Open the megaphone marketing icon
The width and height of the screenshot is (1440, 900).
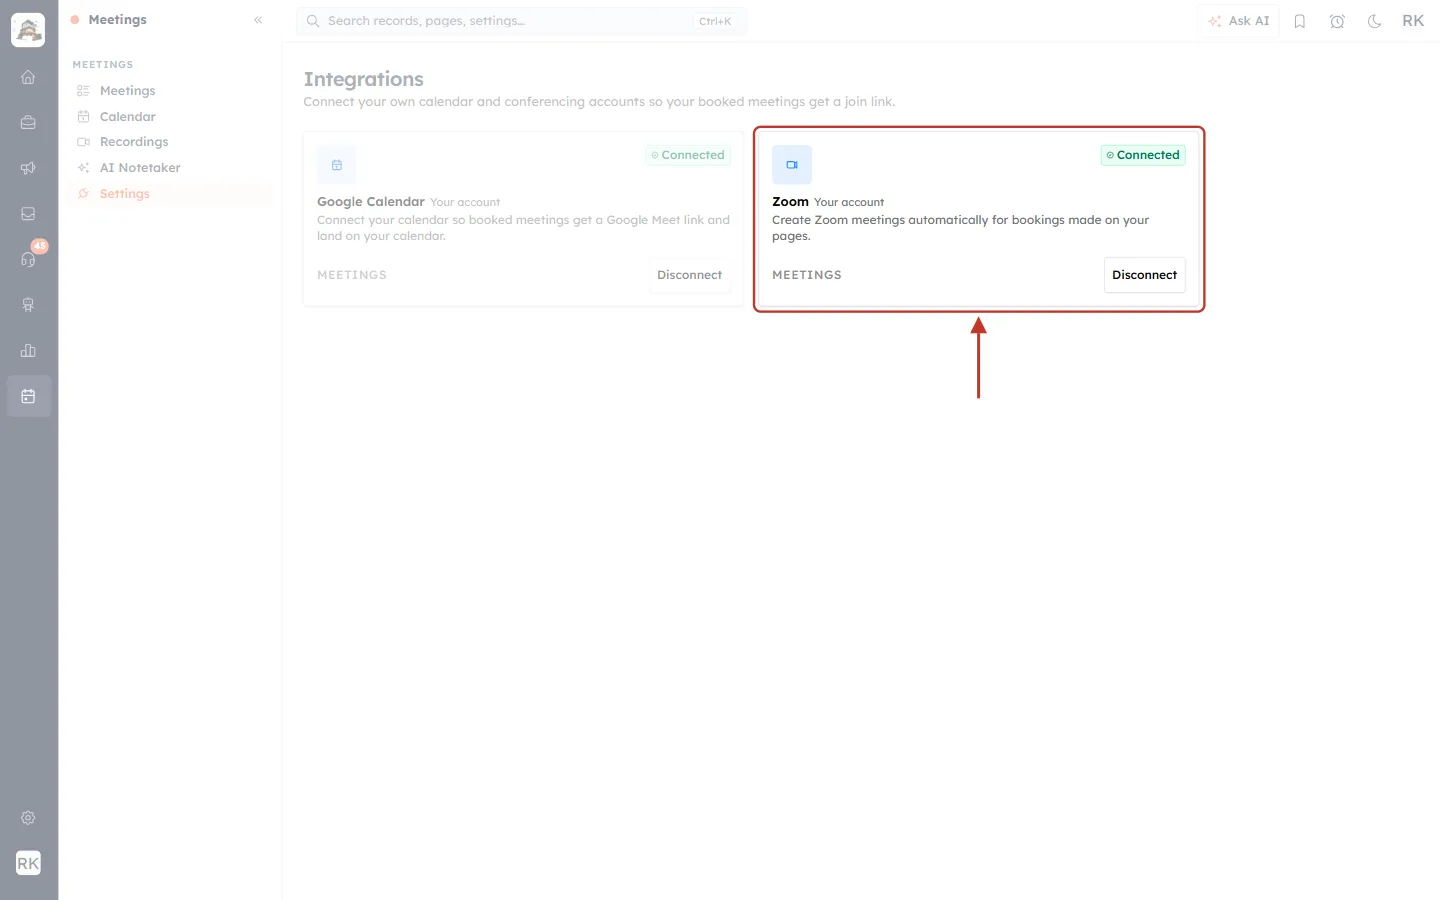point(28,168)
